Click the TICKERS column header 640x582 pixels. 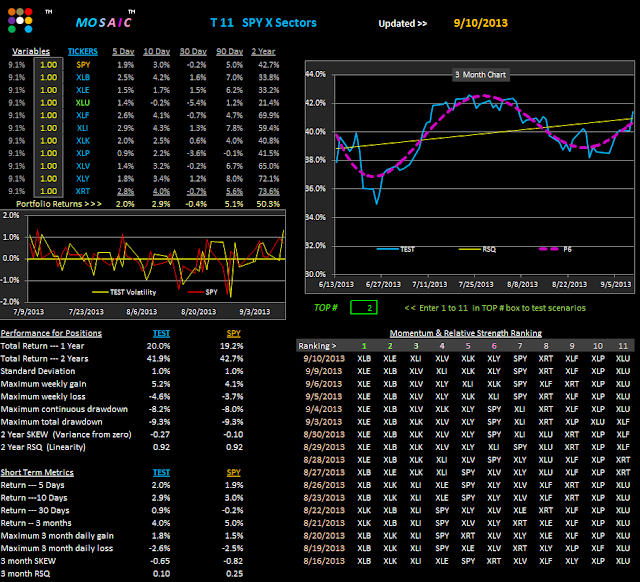click(x=83, y=50)
